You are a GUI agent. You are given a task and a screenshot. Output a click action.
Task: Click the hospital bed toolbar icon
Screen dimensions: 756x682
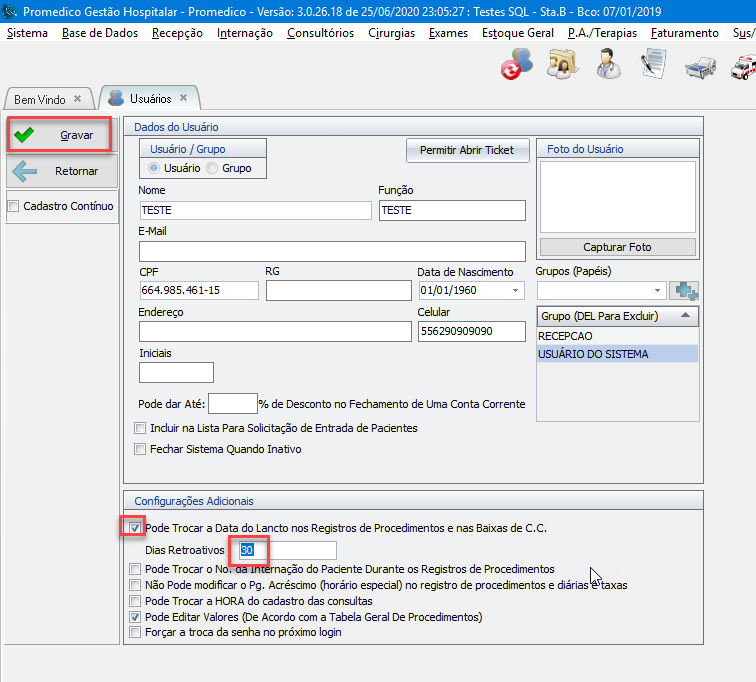(699, 68)
